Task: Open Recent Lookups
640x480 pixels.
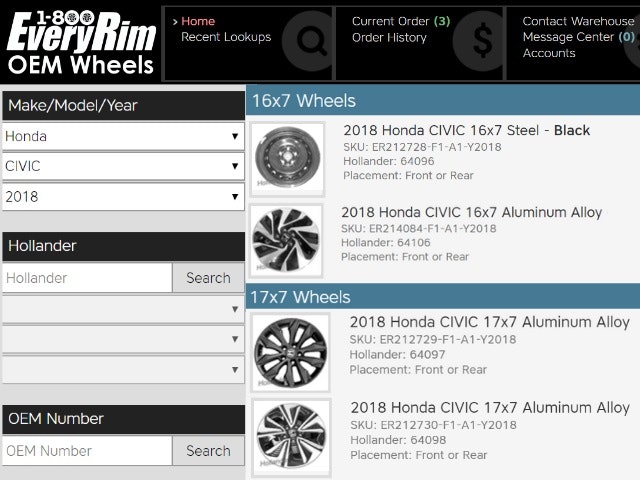Action: tap(226, 37)
